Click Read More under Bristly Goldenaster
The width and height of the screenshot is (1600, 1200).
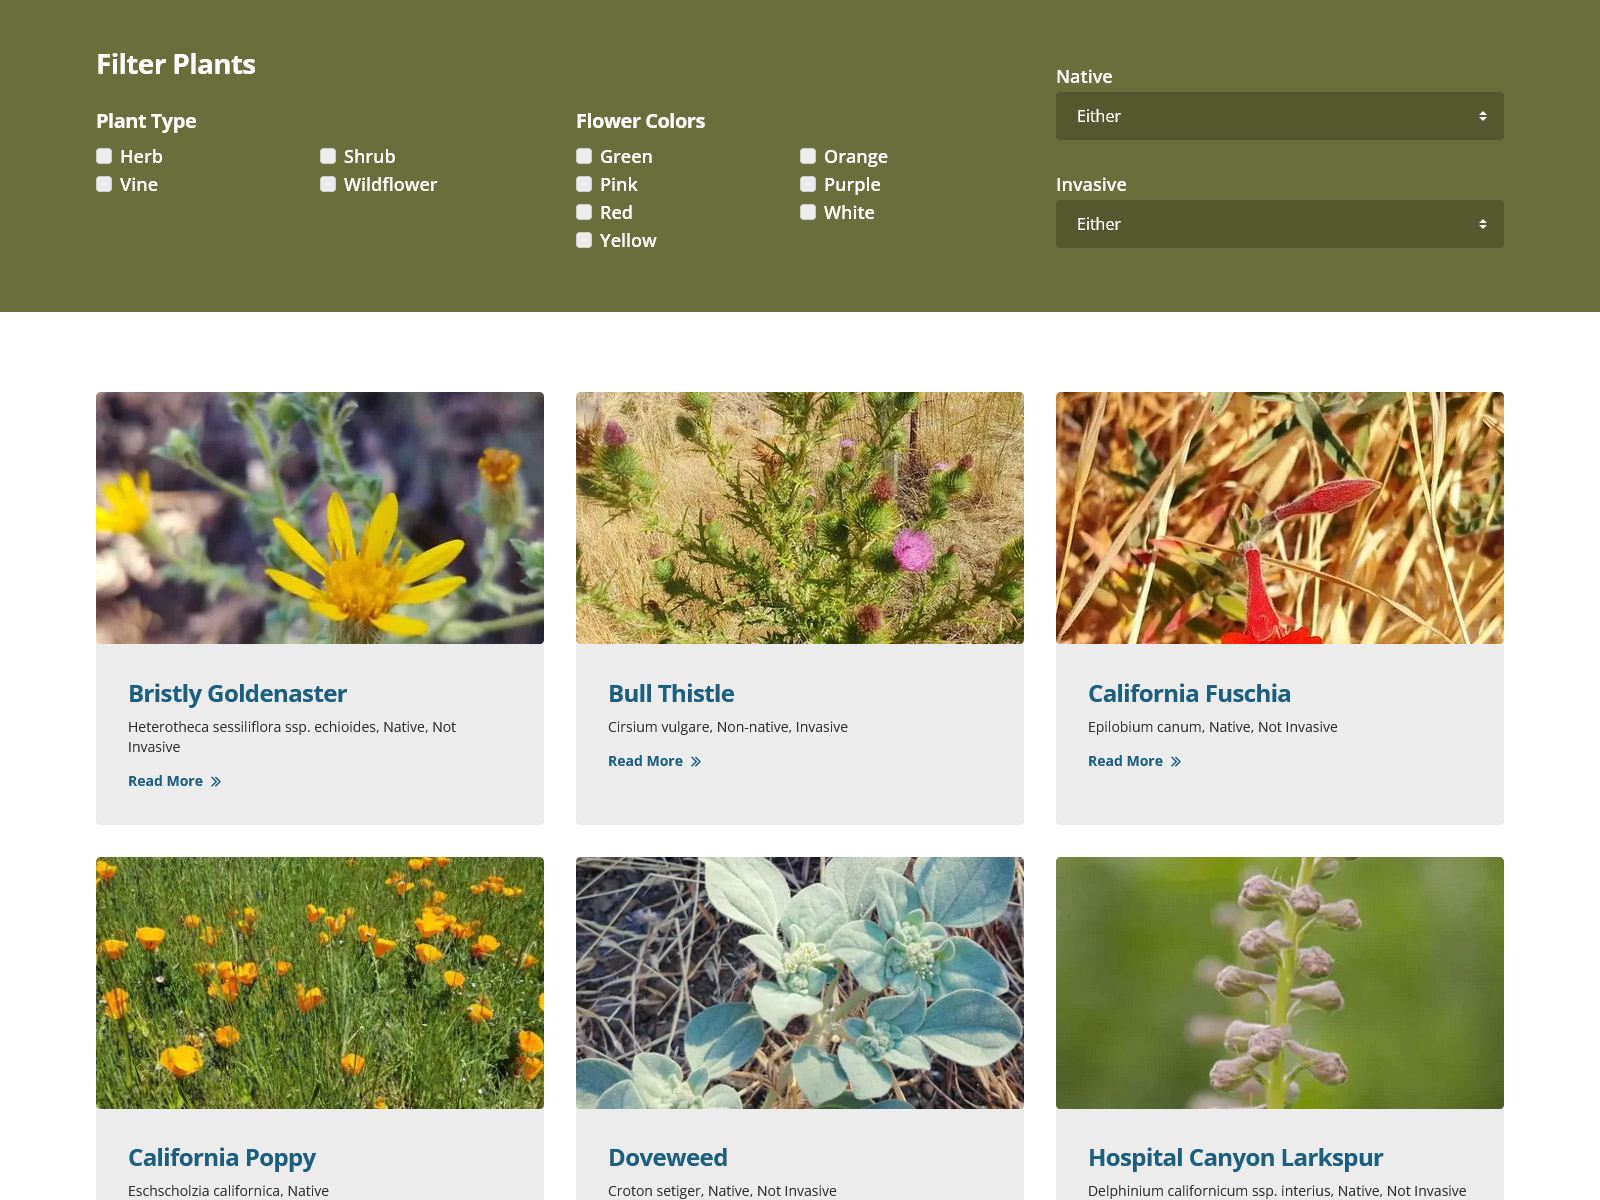166,781
